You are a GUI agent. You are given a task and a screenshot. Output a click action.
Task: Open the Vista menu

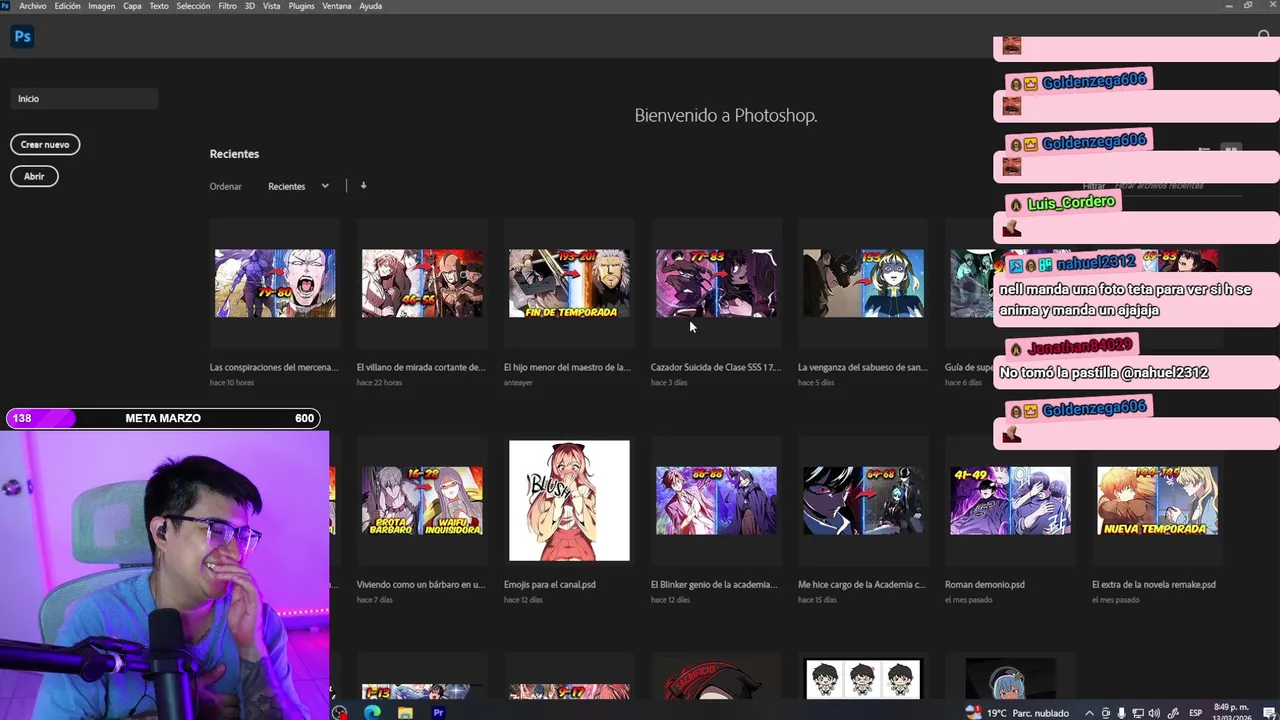(x=271, y=6)
